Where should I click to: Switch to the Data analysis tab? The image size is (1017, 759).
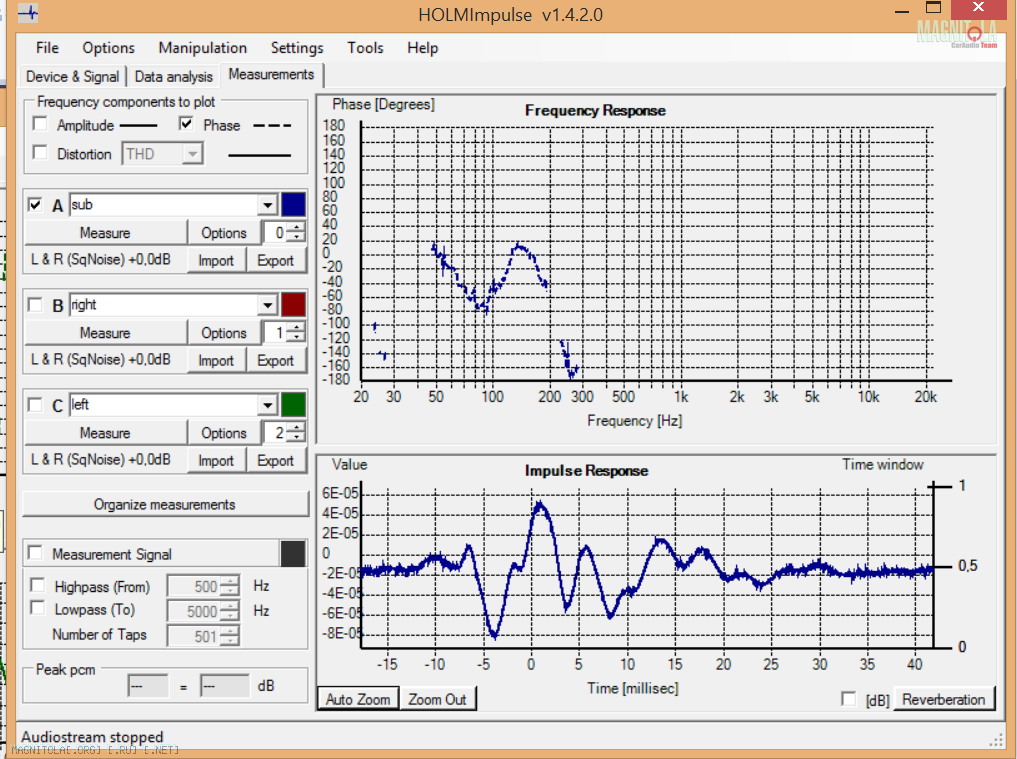coord(174,77)
